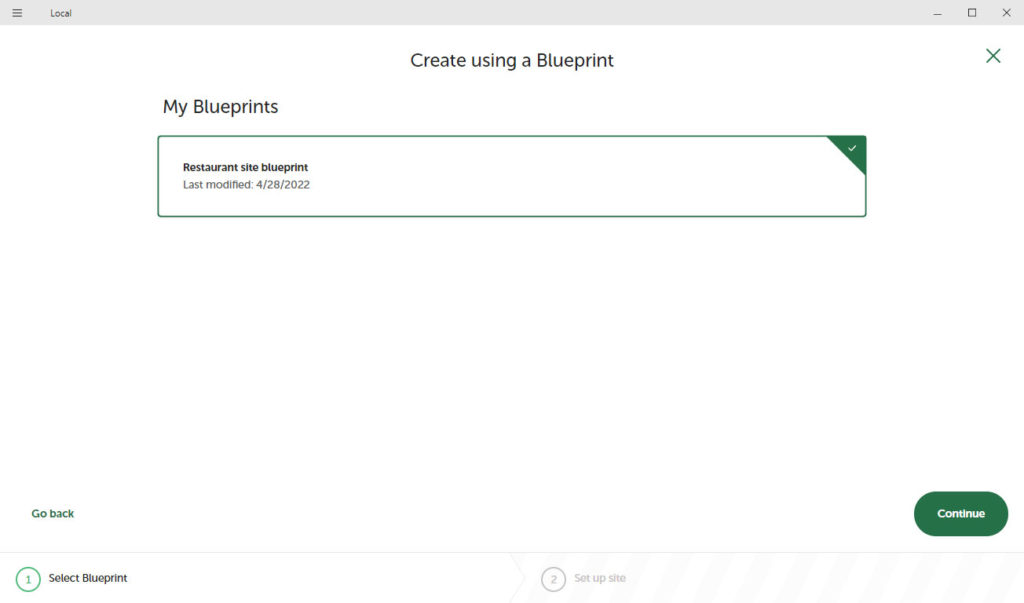Click the step 2 circle icon
Screen dimensions: 1024x603
(x=553, y=579)
